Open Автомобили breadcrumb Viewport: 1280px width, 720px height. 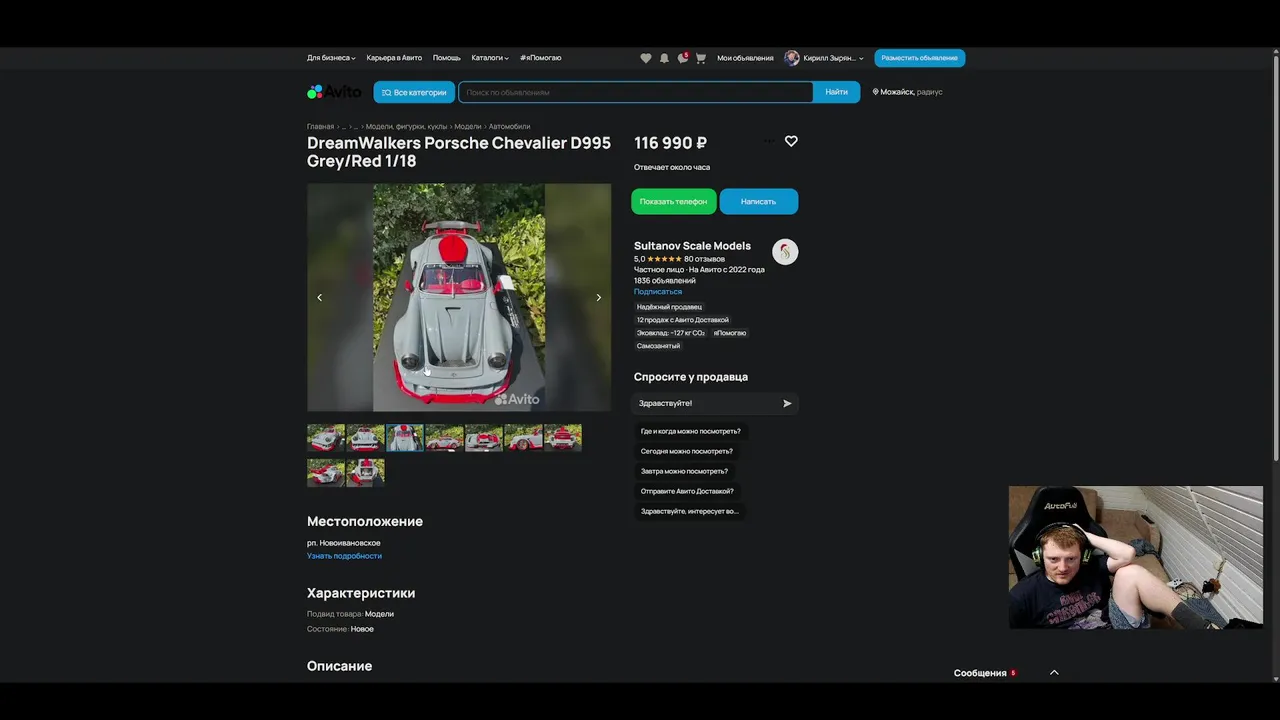tap(510, 127)
